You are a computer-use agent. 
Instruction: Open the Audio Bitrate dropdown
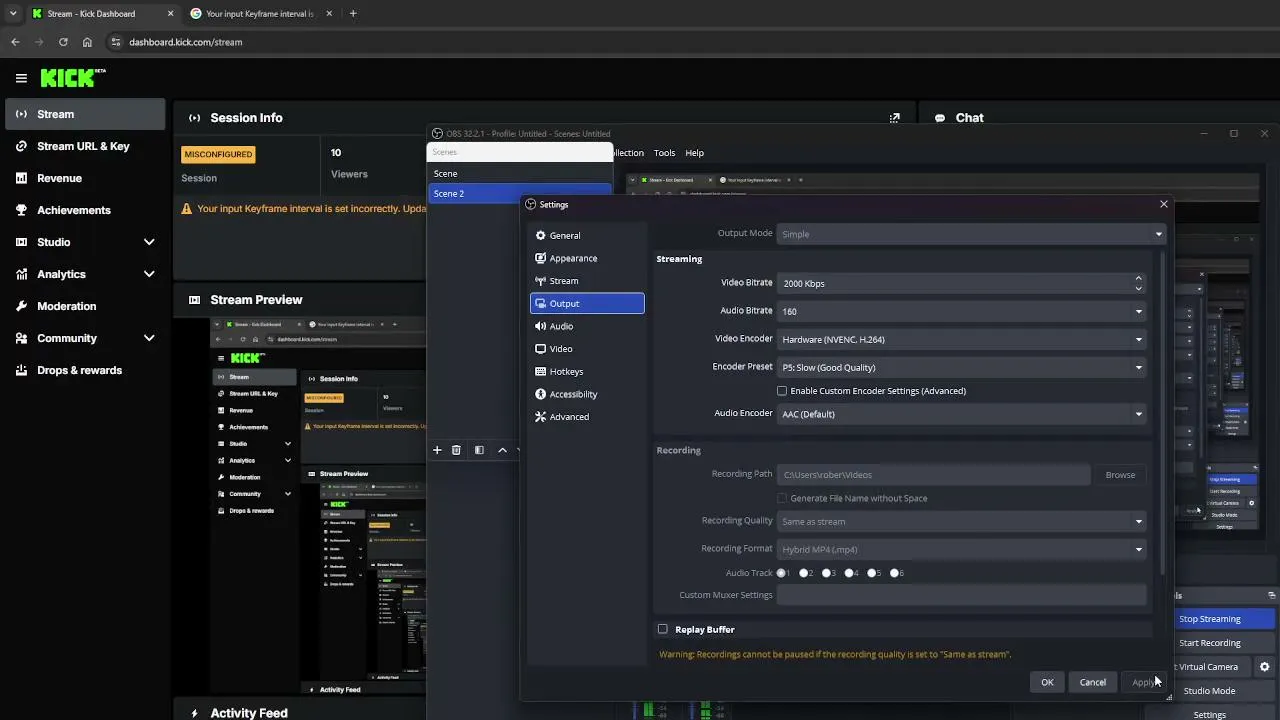(x=961, y=311)
